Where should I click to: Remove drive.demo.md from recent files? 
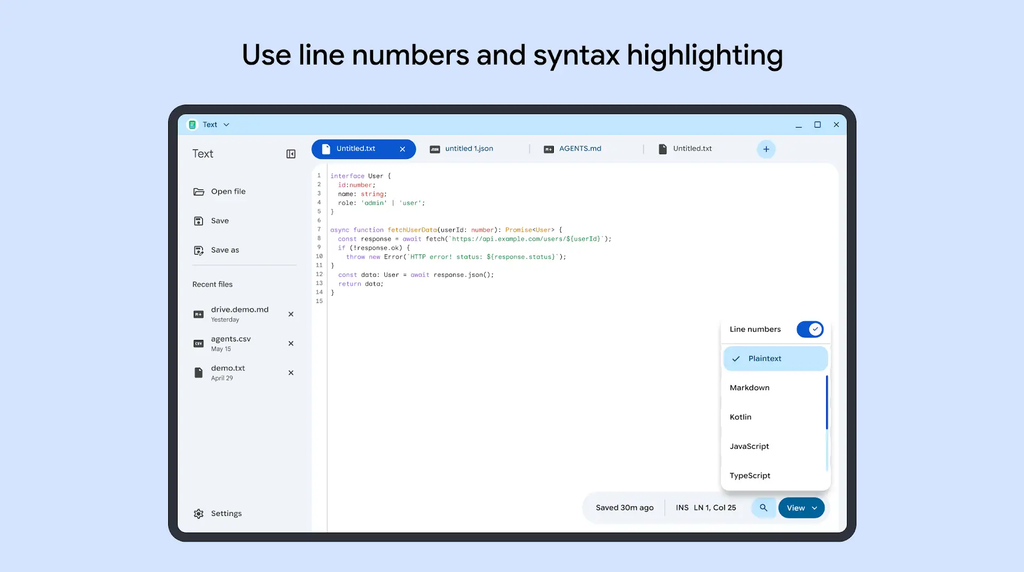[x=291, y=315]
